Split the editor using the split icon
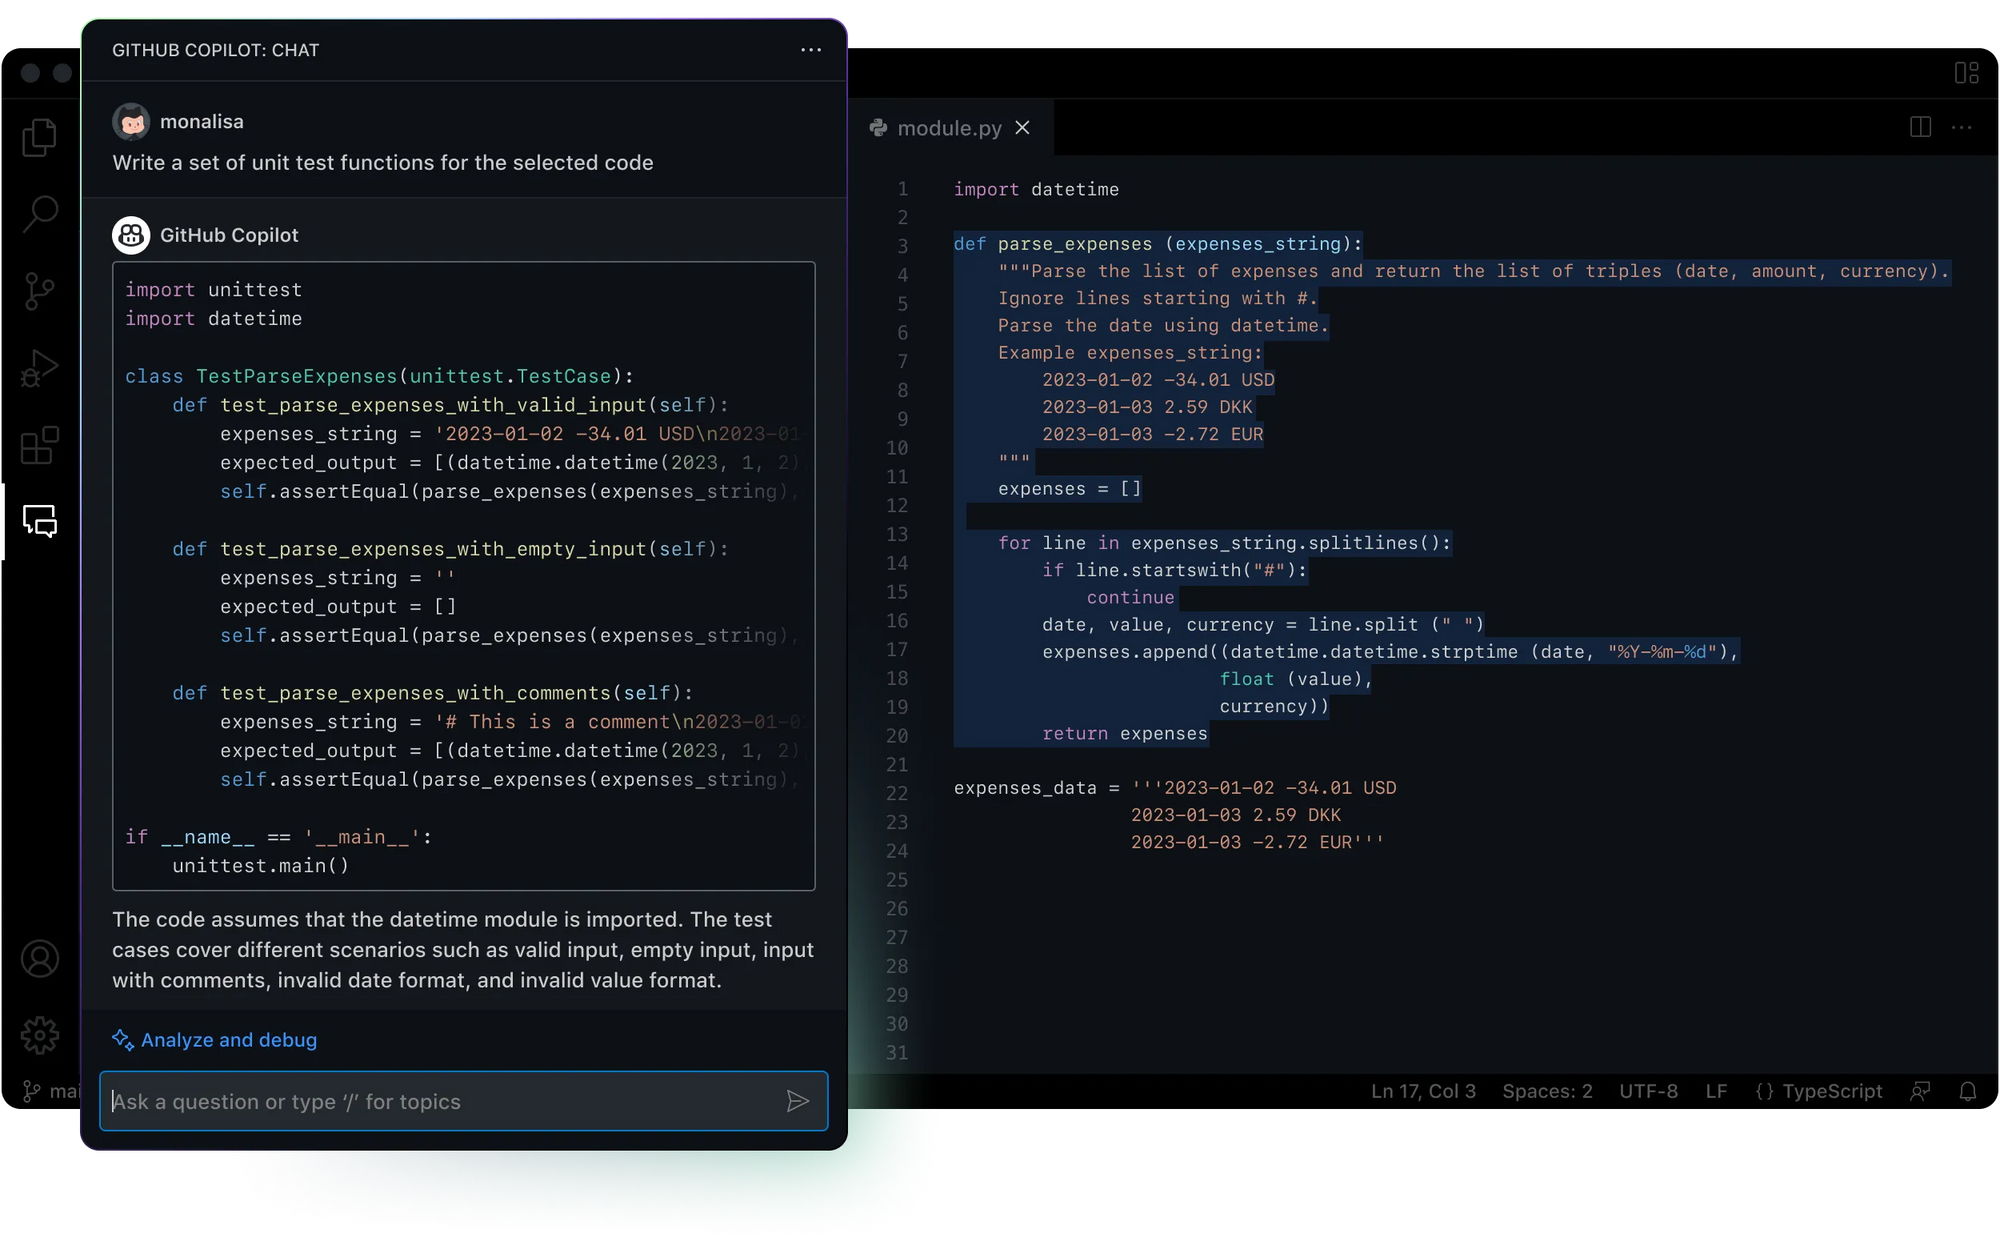This screenshot has width=2000, height=1242. click(1920, 128)
